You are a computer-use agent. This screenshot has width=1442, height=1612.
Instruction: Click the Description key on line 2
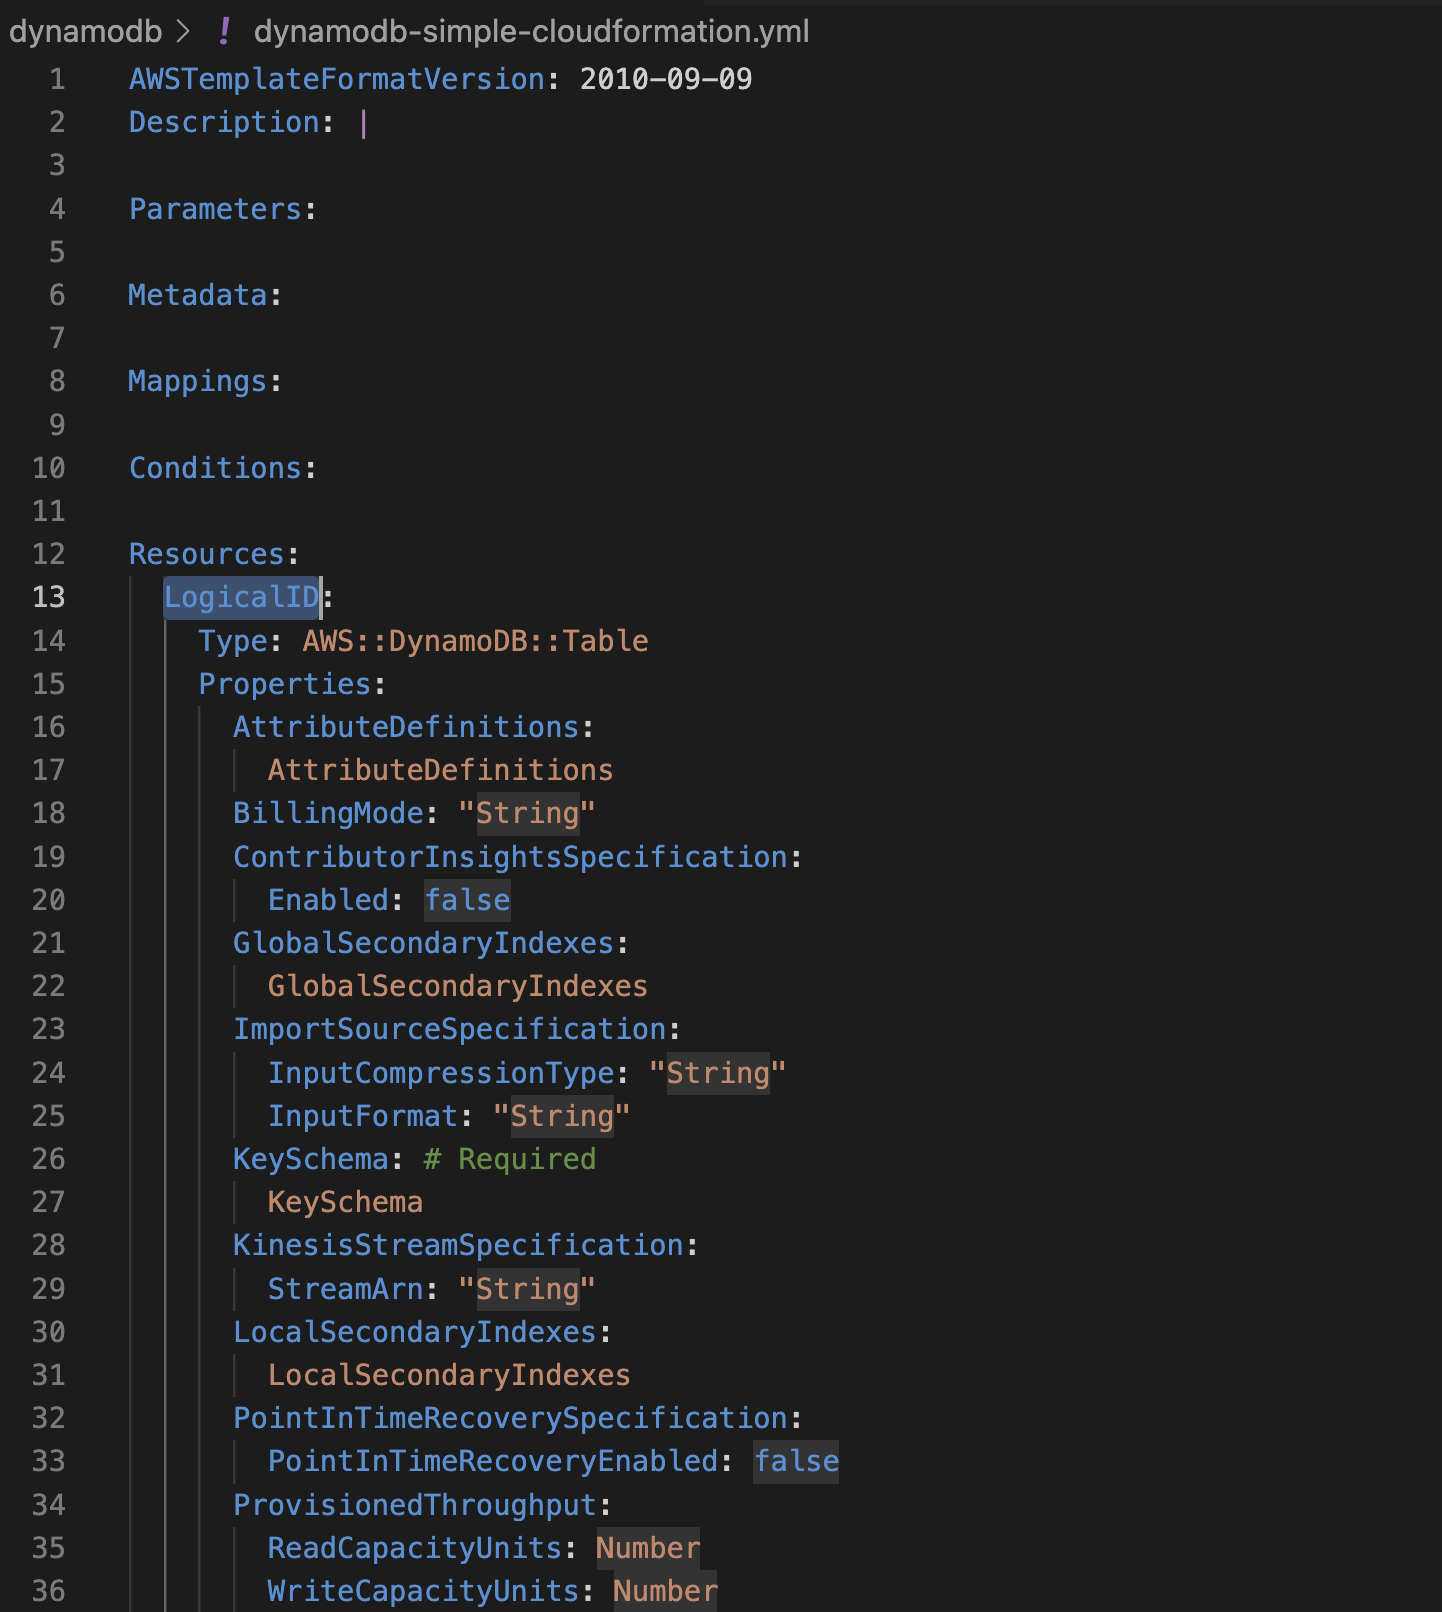click(225, 122)
